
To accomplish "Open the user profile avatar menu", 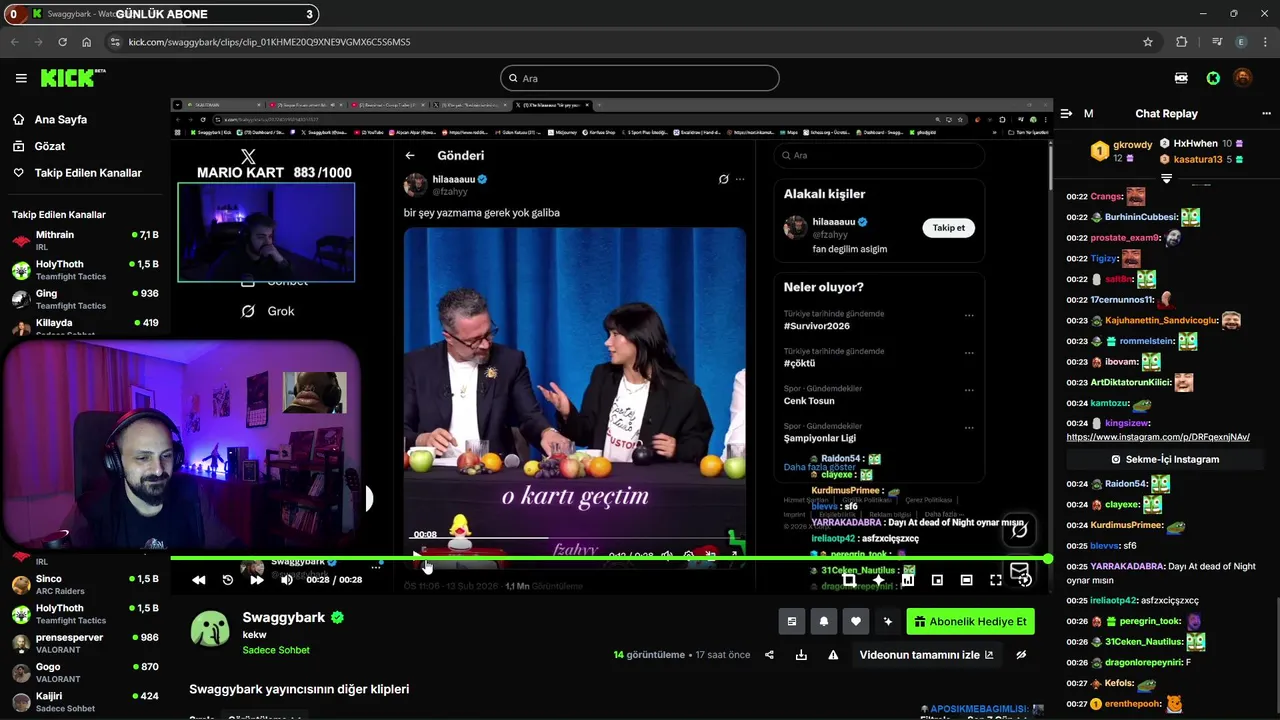I will [1242, 78].
